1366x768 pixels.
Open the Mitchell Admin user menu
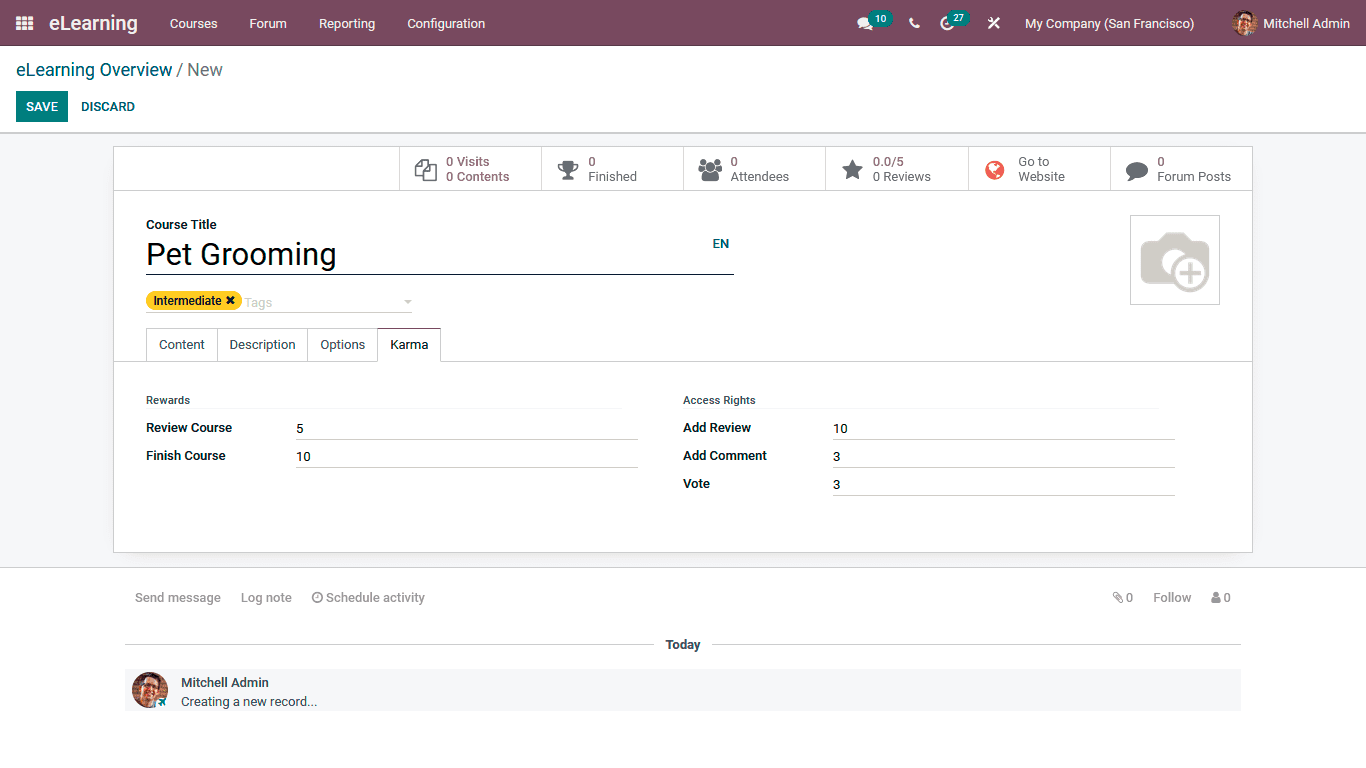click(x=1290, y=23)
